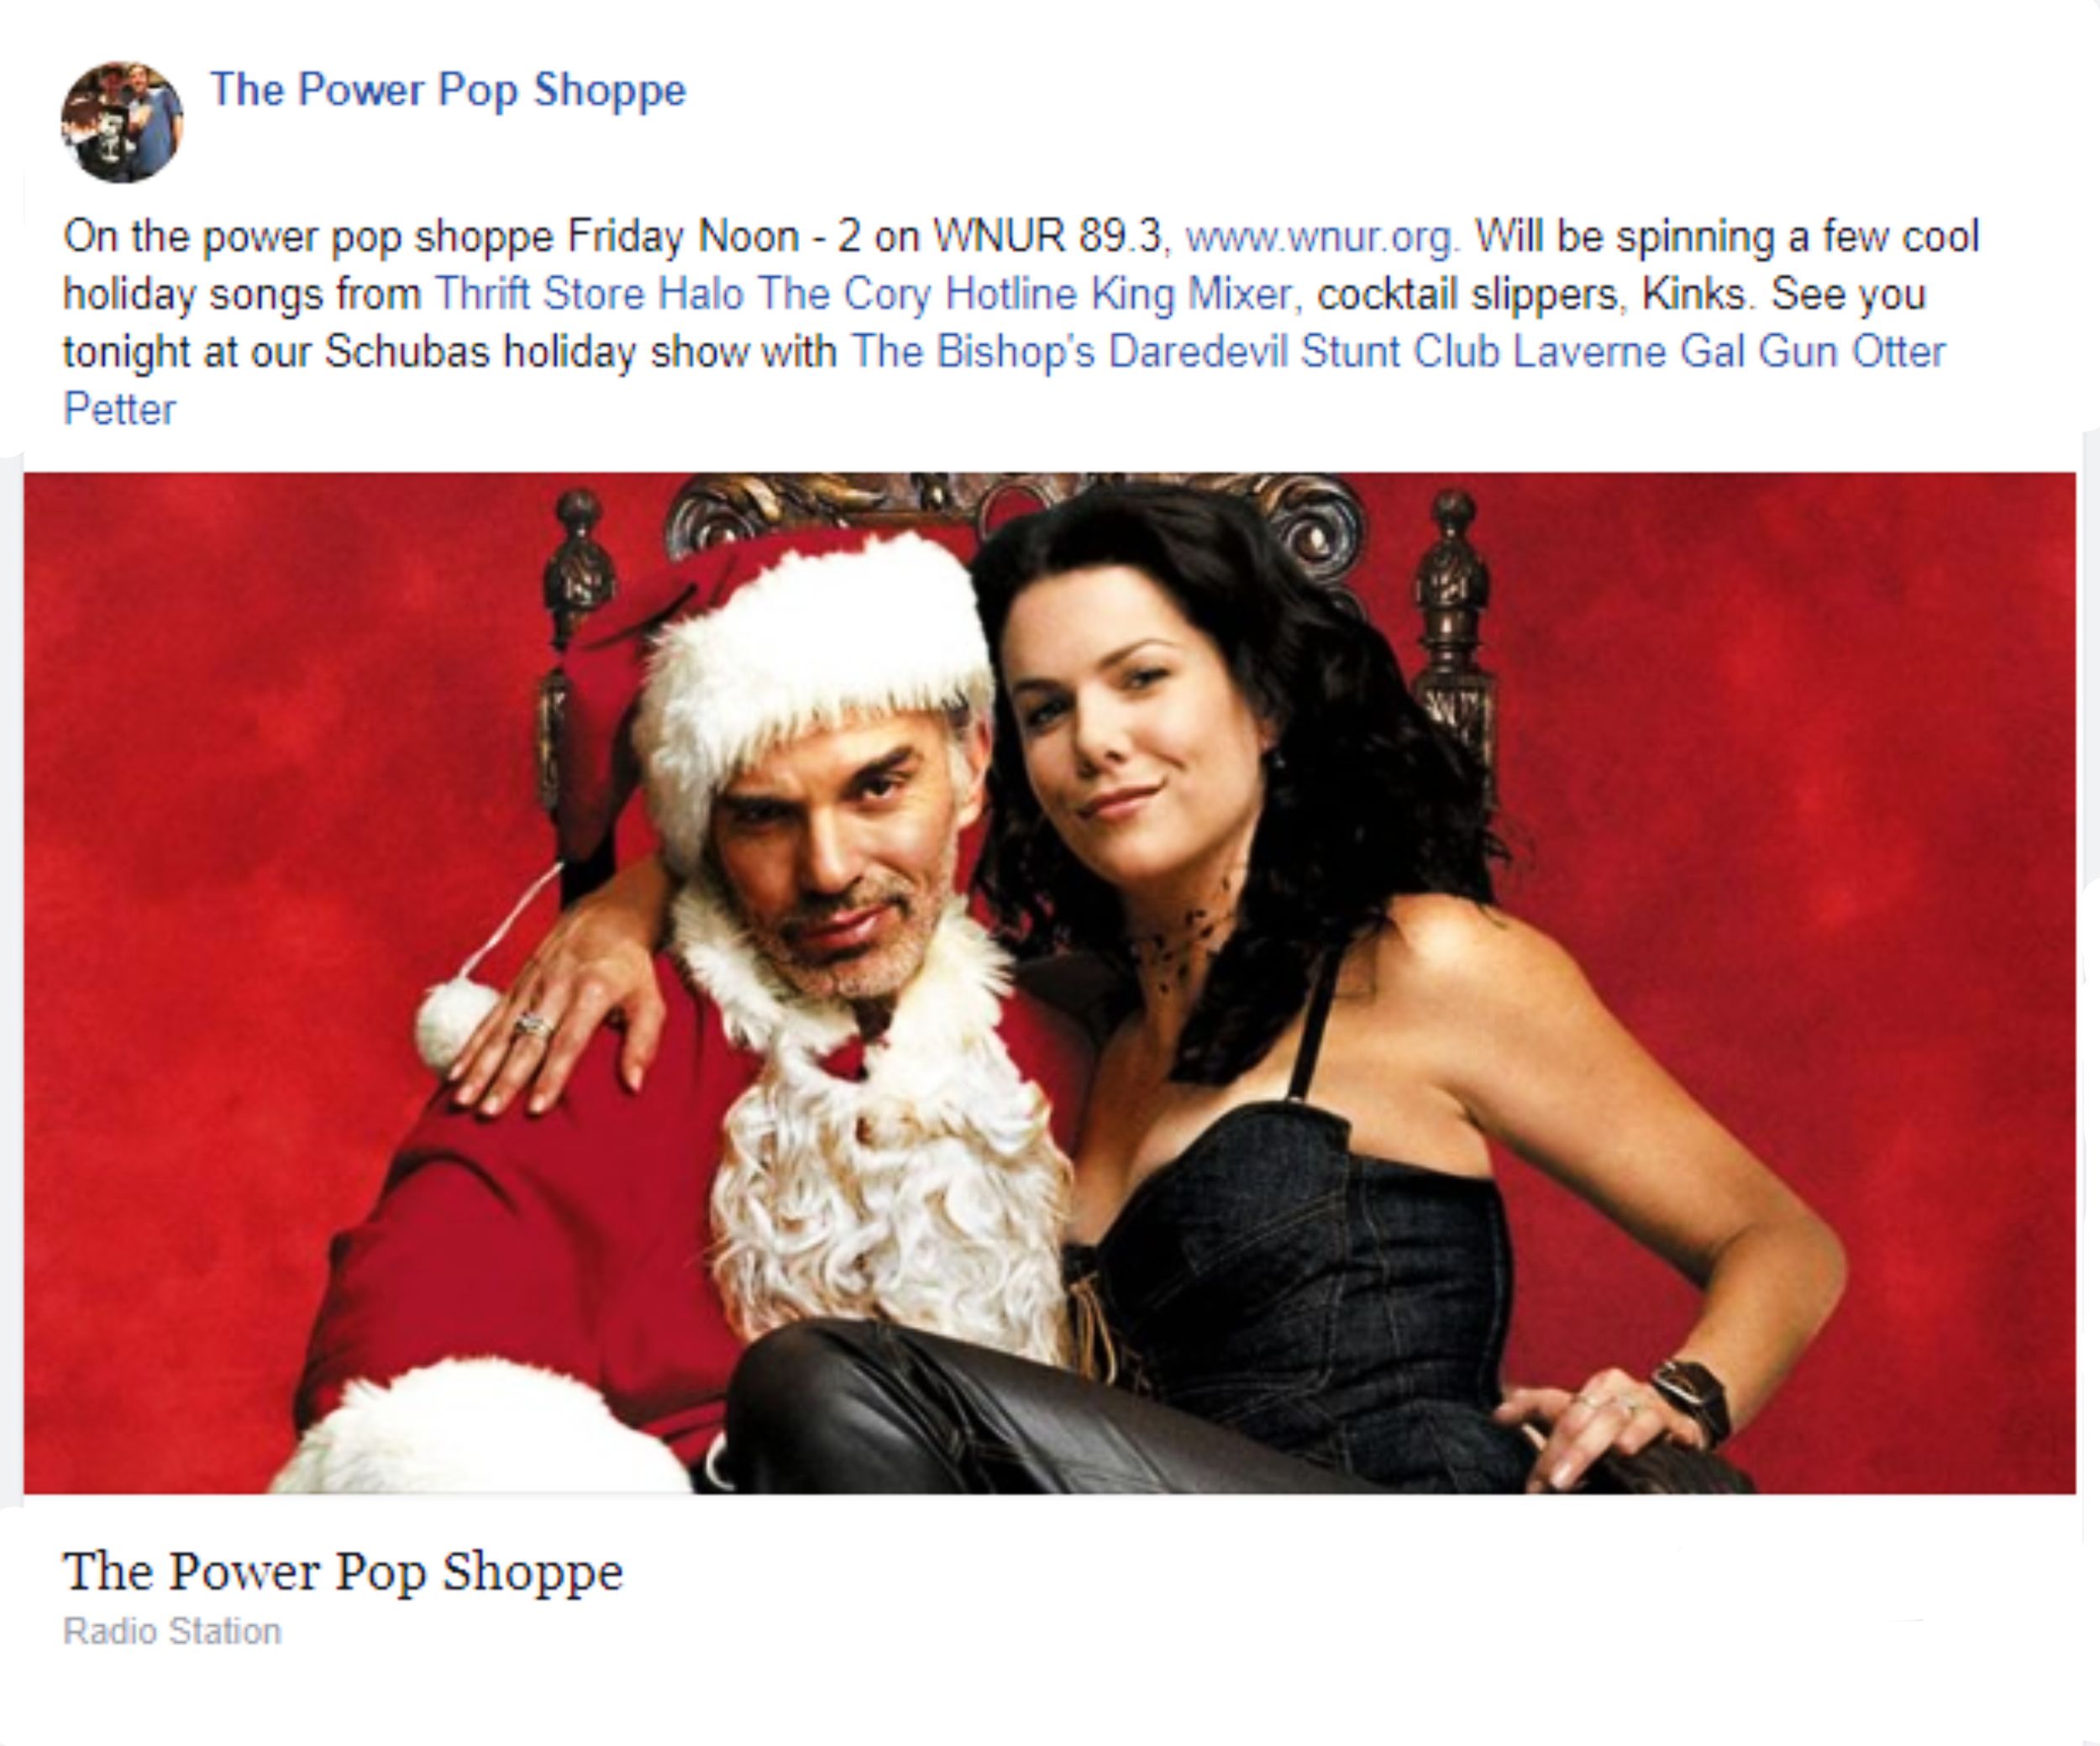Click the WNUR 89.3 text in the post
This screenshot has width=2100, height=1746.
point(1048,237)
